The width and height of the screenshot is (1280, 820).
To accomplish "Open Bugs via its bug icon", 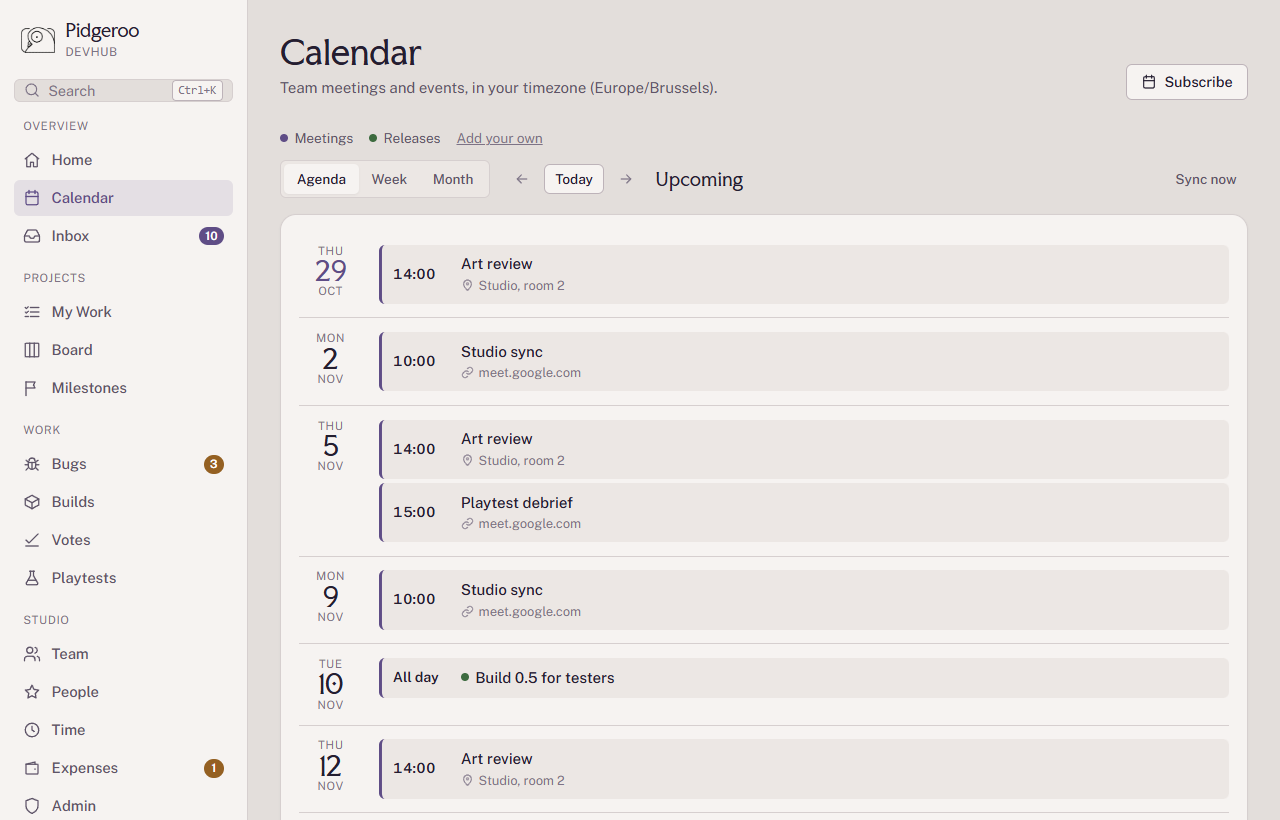I will [x=32, y=464].
